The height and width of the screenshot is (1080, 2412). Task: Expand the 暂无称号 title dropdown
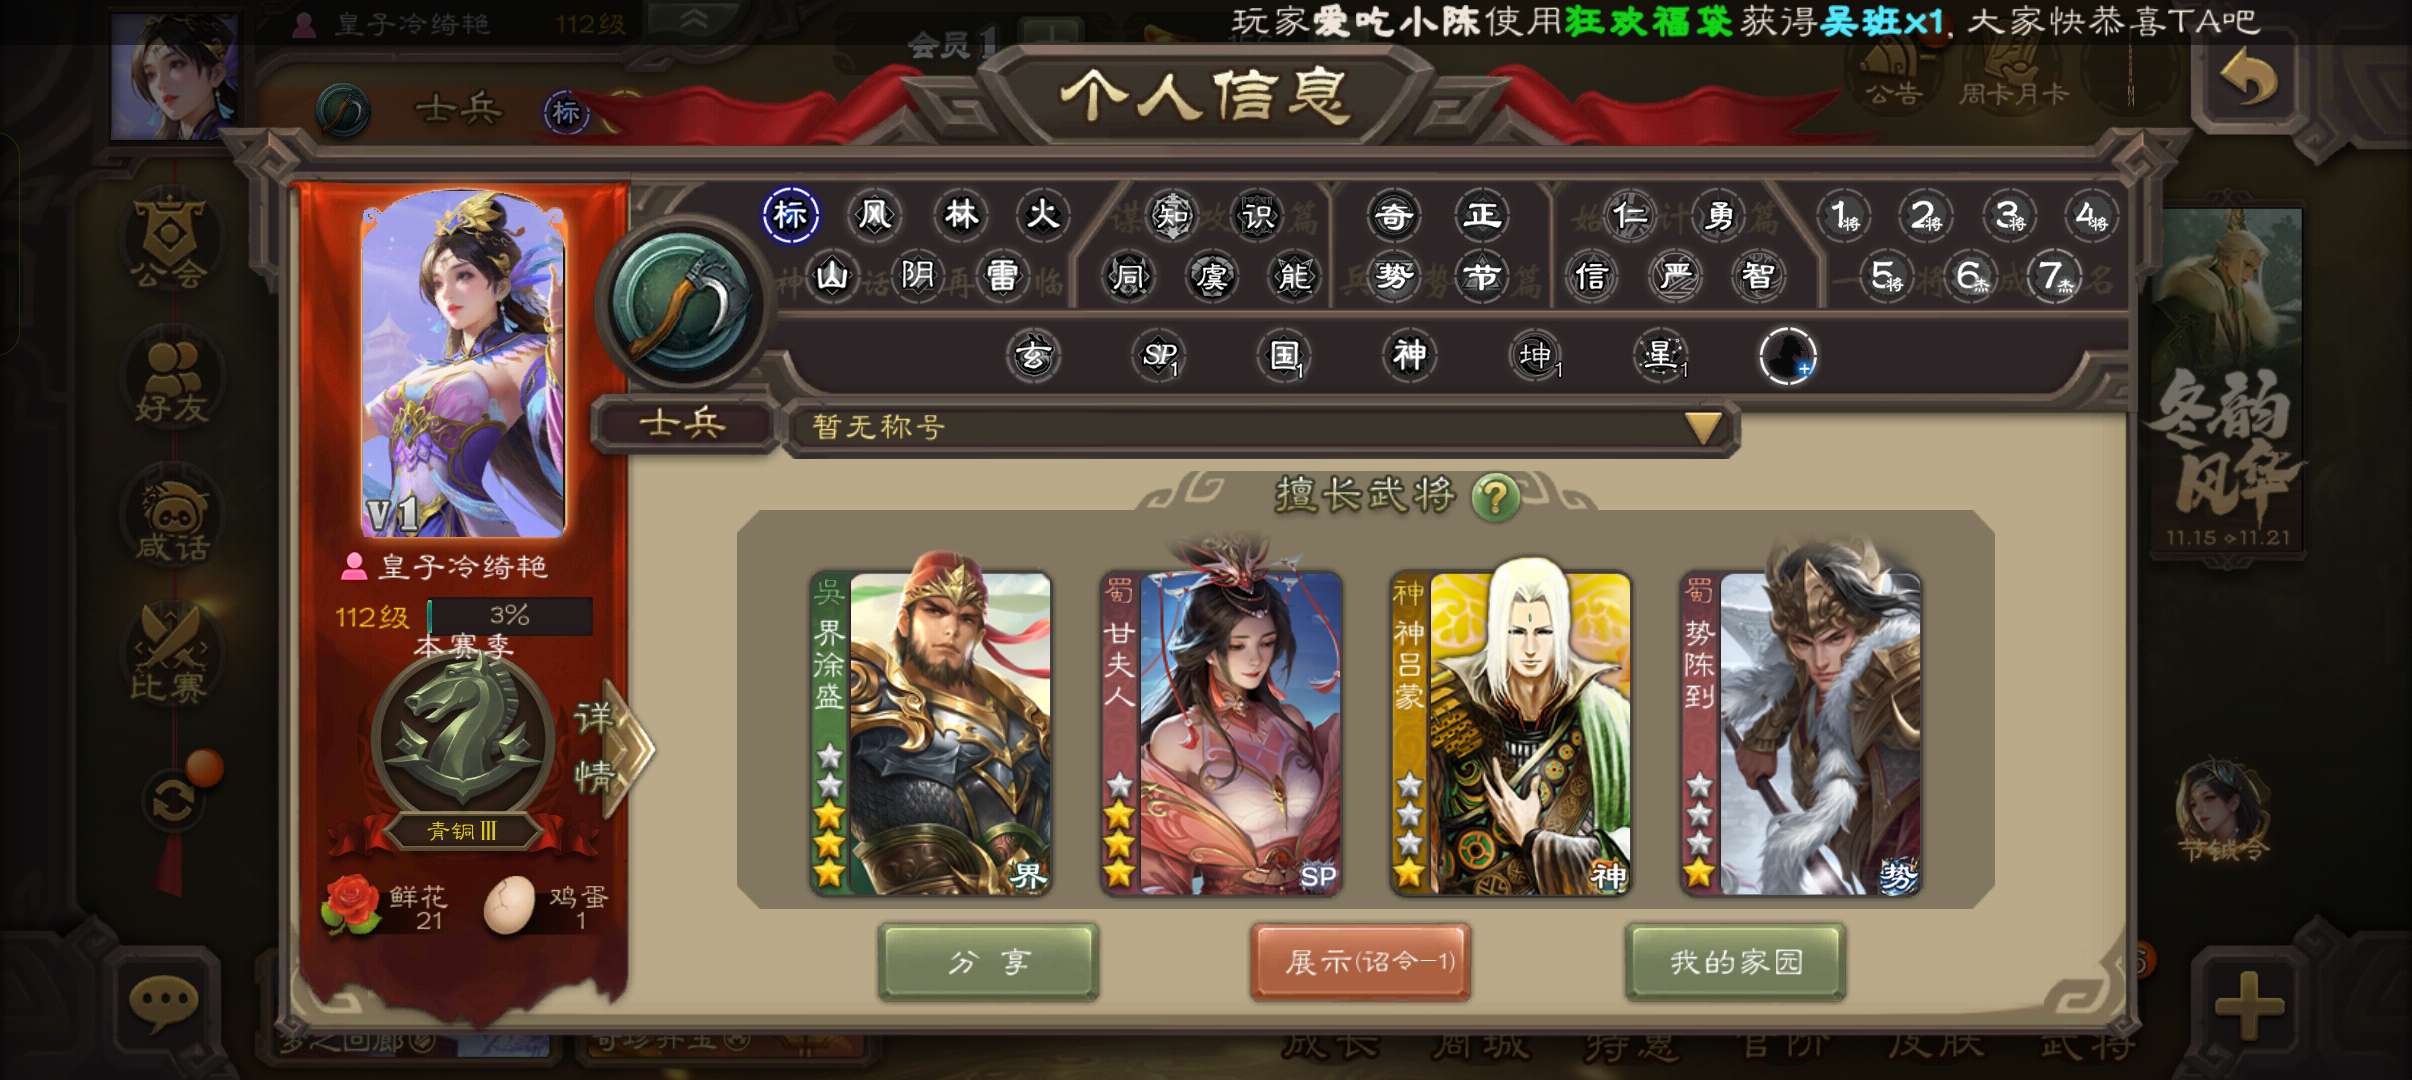(x=1265, y=428)
